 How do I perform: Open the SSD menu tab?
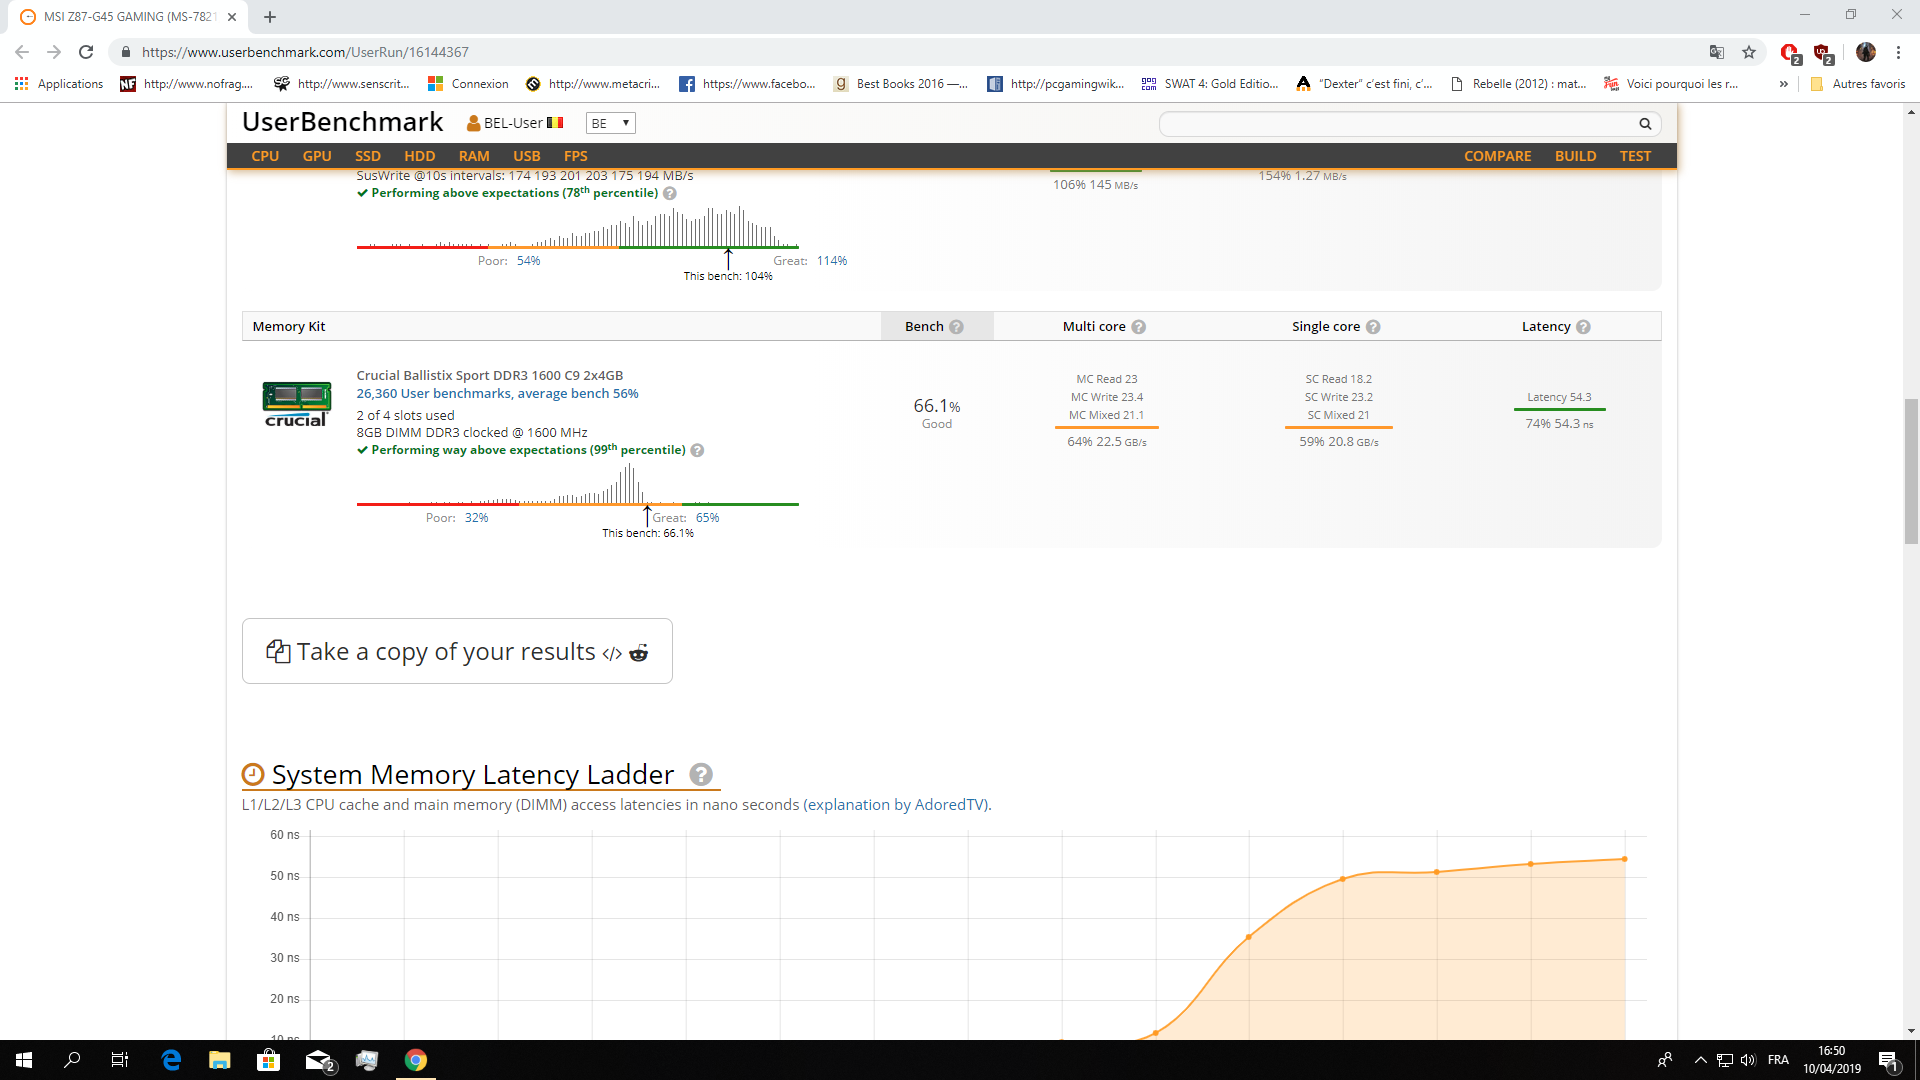(368, 156)
